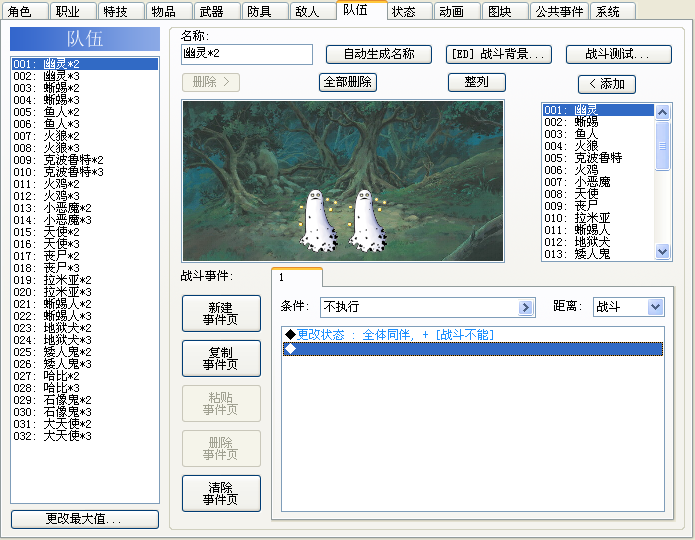Select enemy 012: 地狱犬 in enemy list
Screen dimensions: 695x540
click(x=598, y=242)
